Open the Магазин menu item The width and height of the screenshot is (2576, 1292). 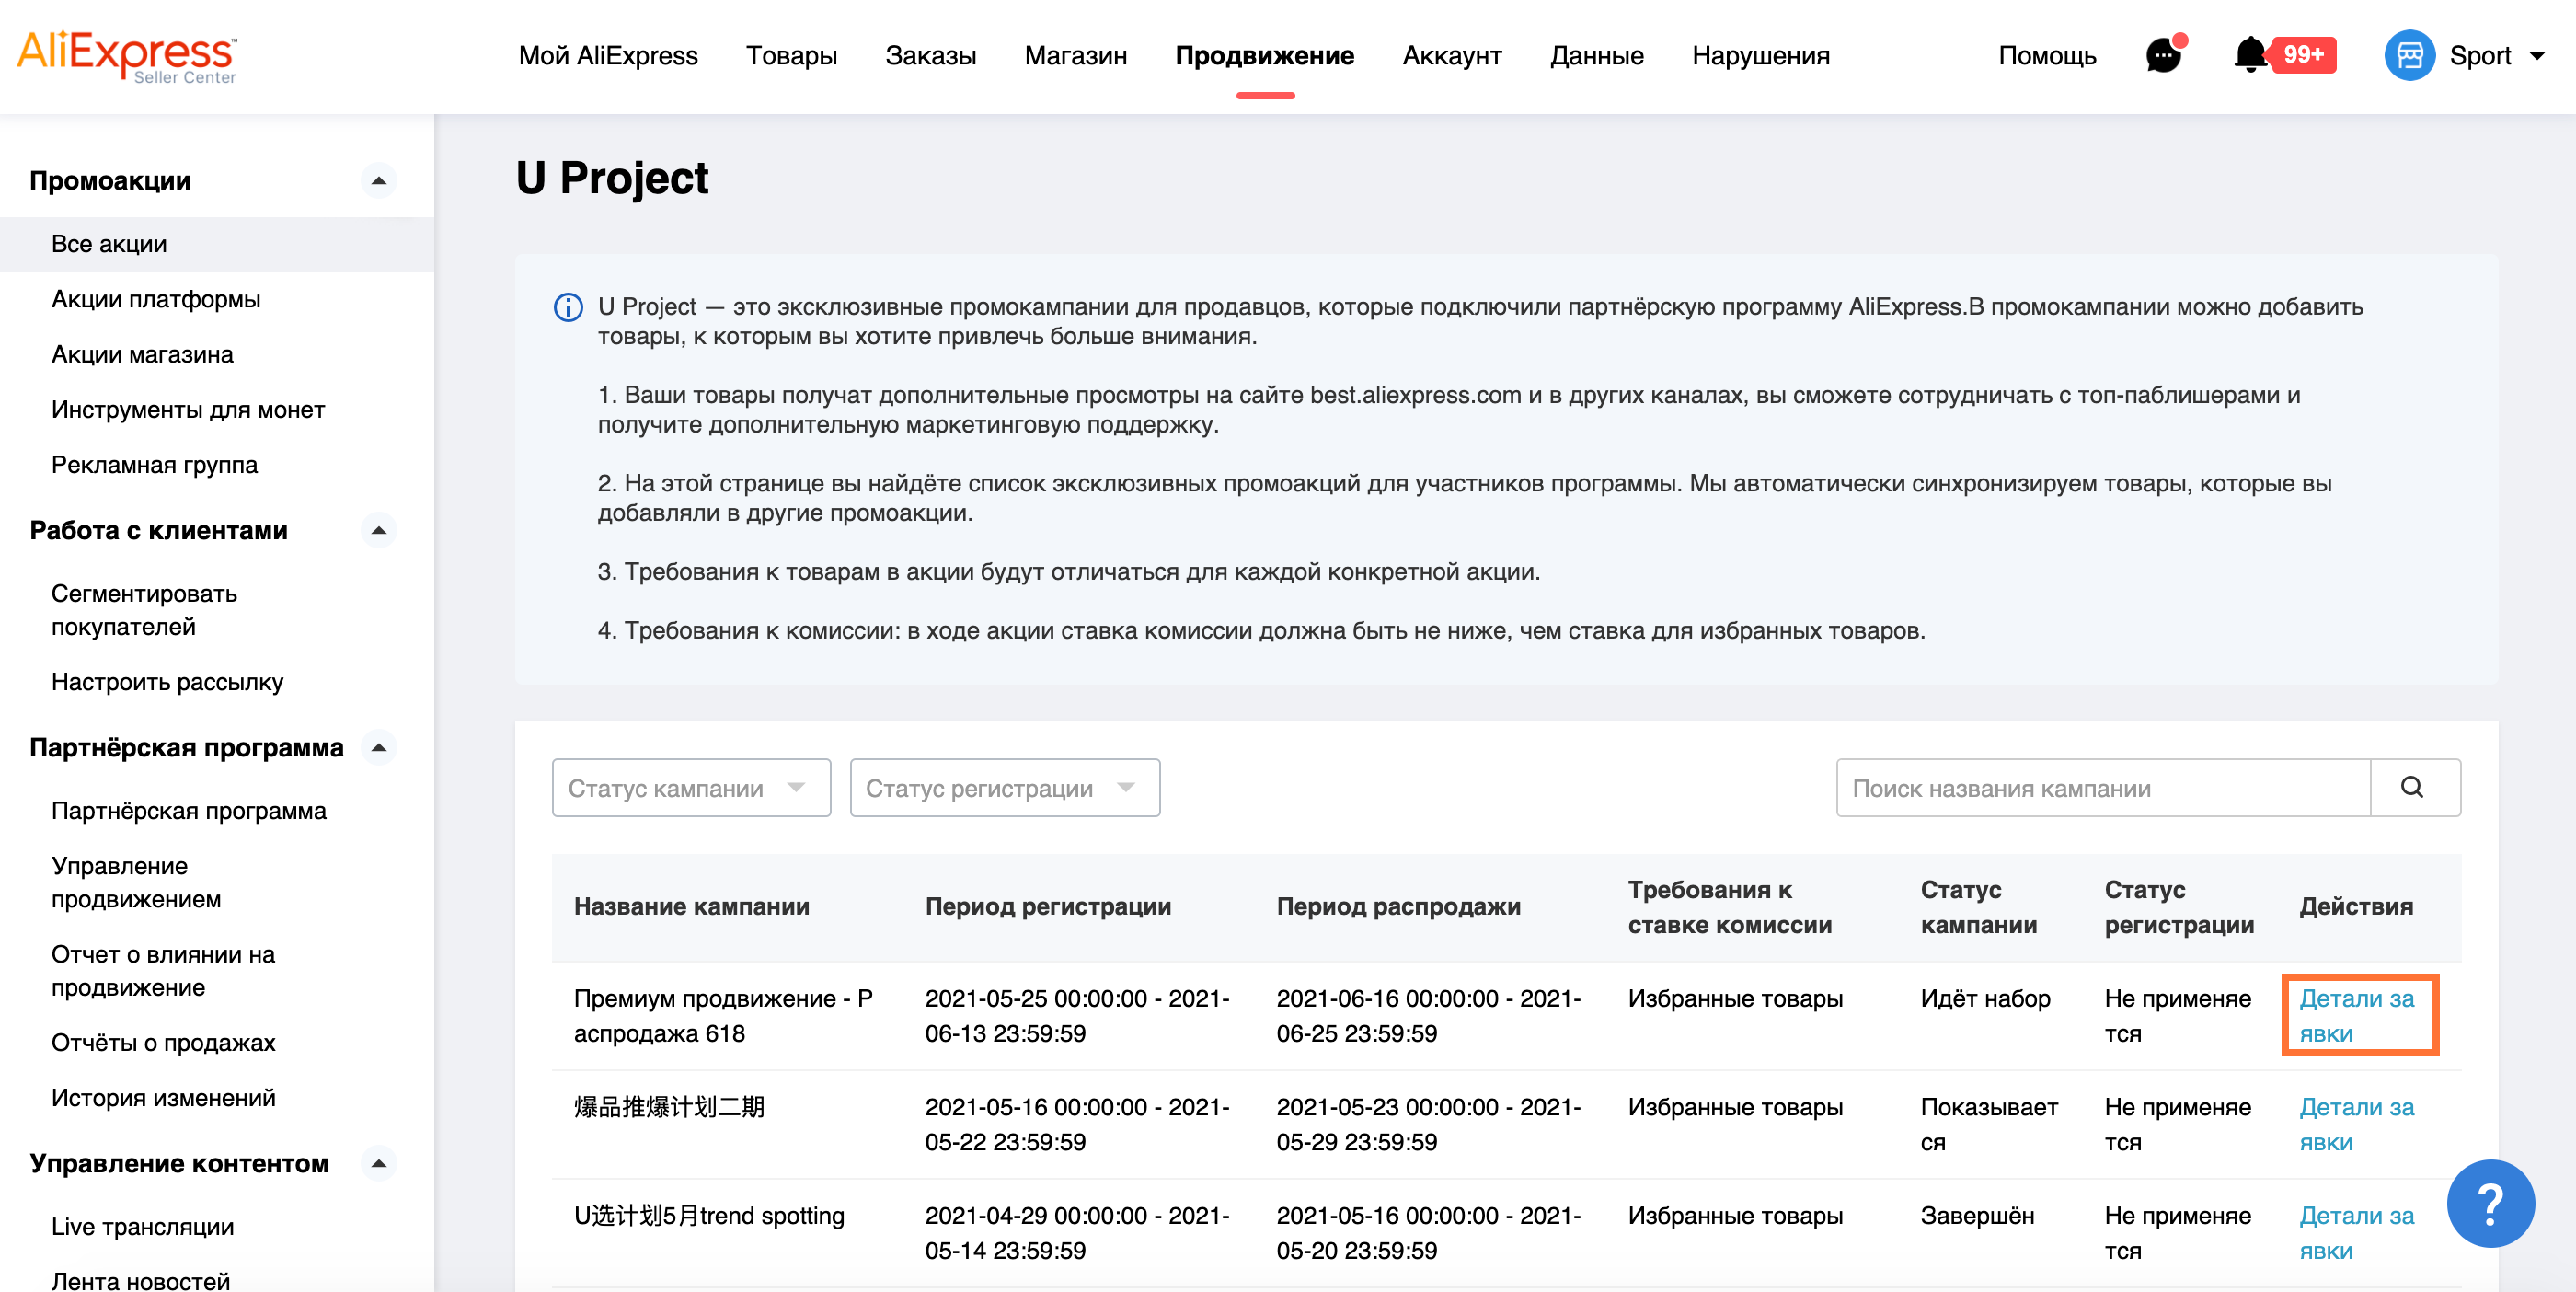click(x=1075, y=56)
